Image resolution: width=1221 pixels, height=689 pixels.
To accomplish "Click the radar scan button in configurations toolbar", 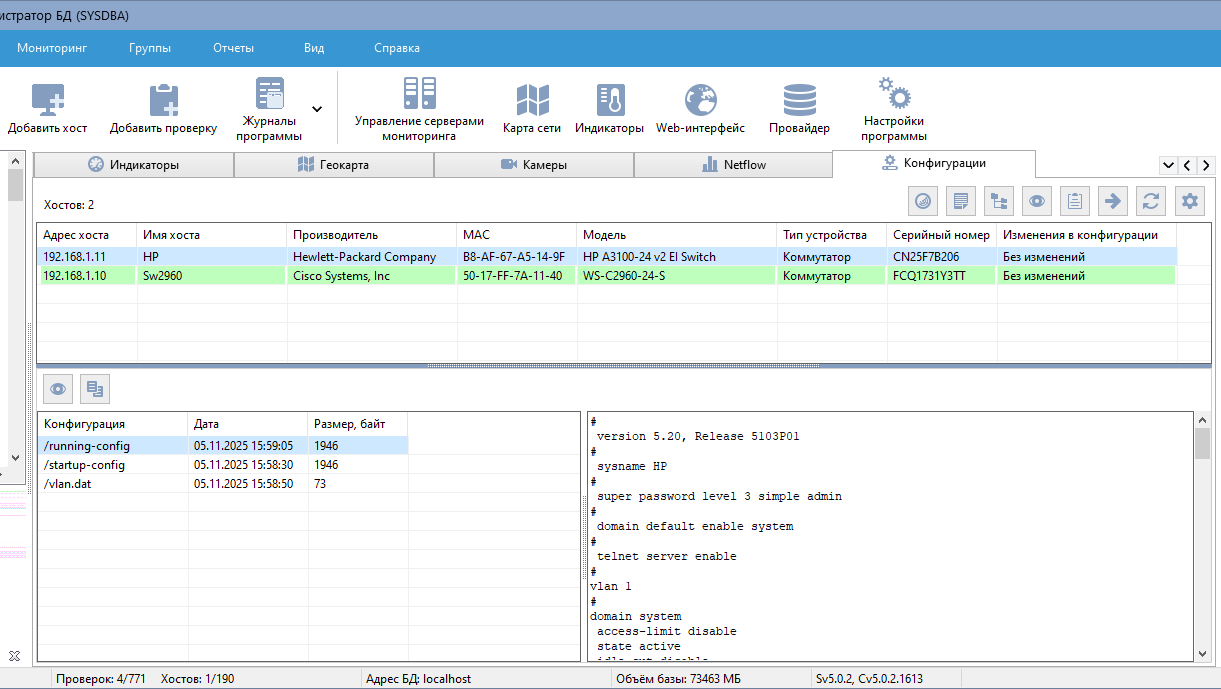I will [923, 201].
